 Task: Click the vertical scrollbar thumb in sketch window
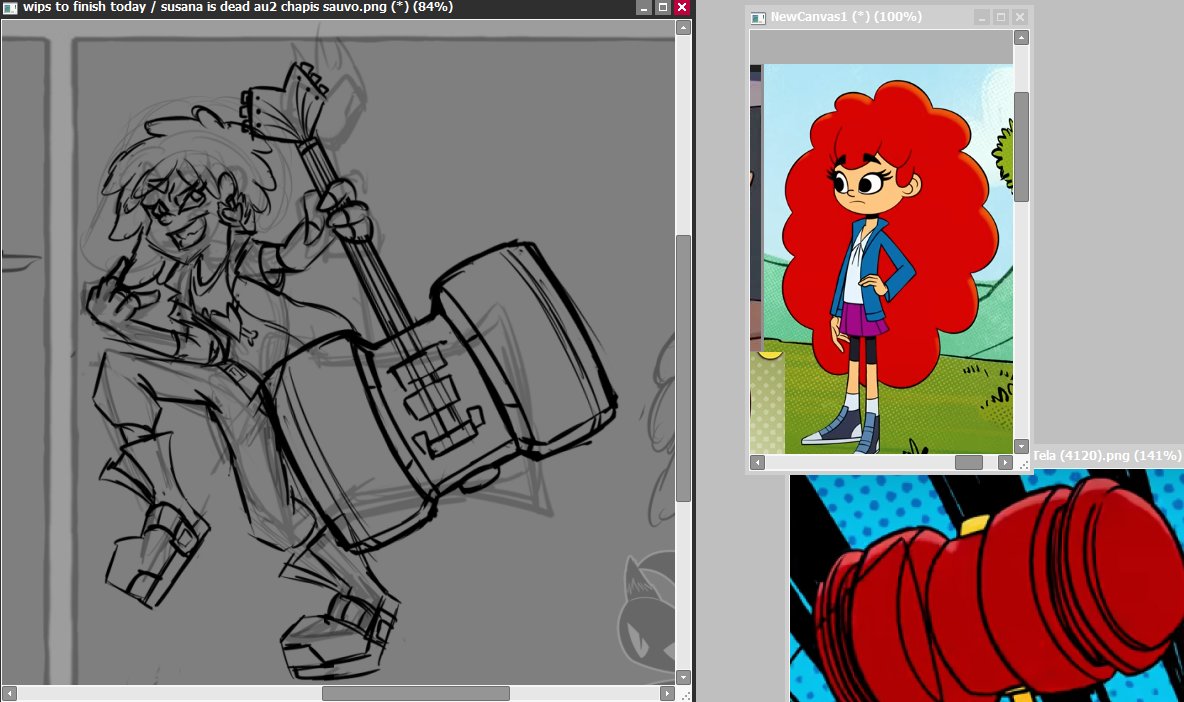tap(683, 368)
